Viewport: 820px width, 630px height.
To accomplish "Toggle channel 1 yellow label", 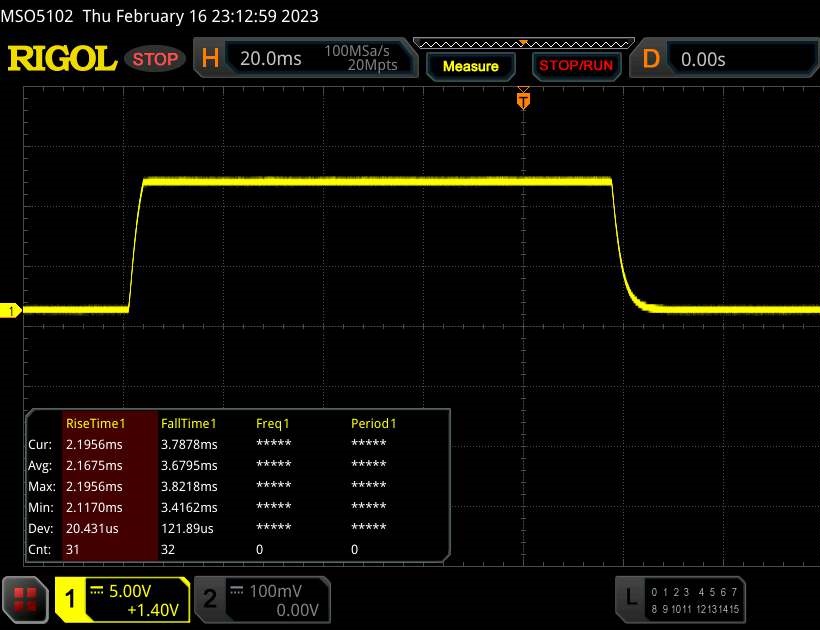I will point(71,599).
